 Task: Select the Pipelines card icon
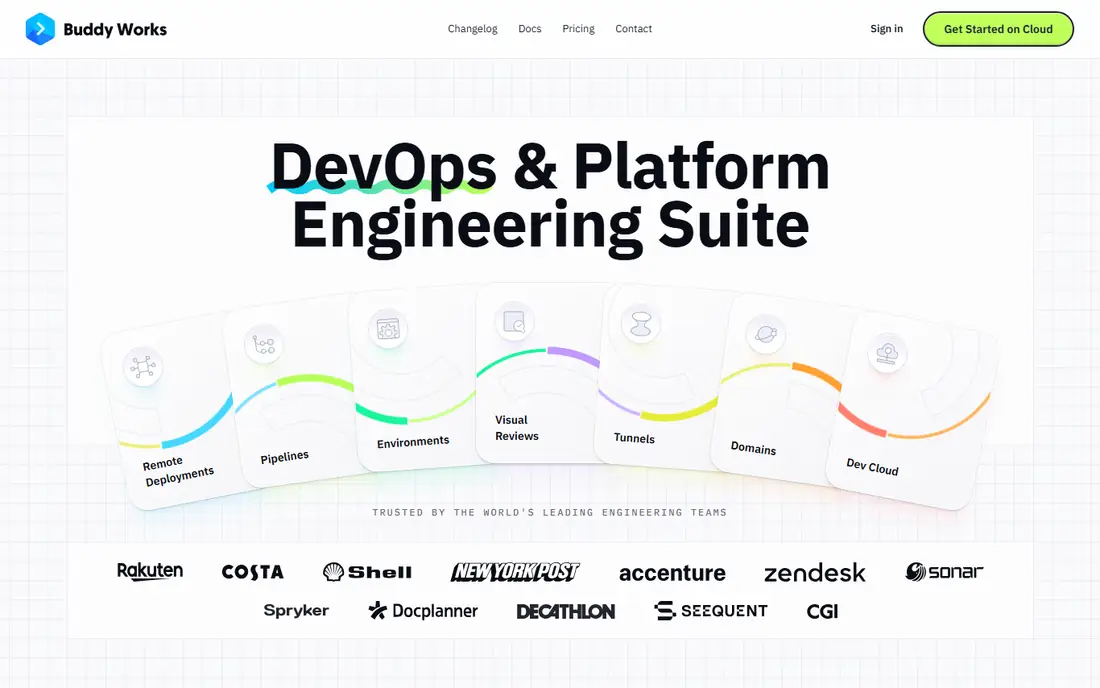point(264,344)
